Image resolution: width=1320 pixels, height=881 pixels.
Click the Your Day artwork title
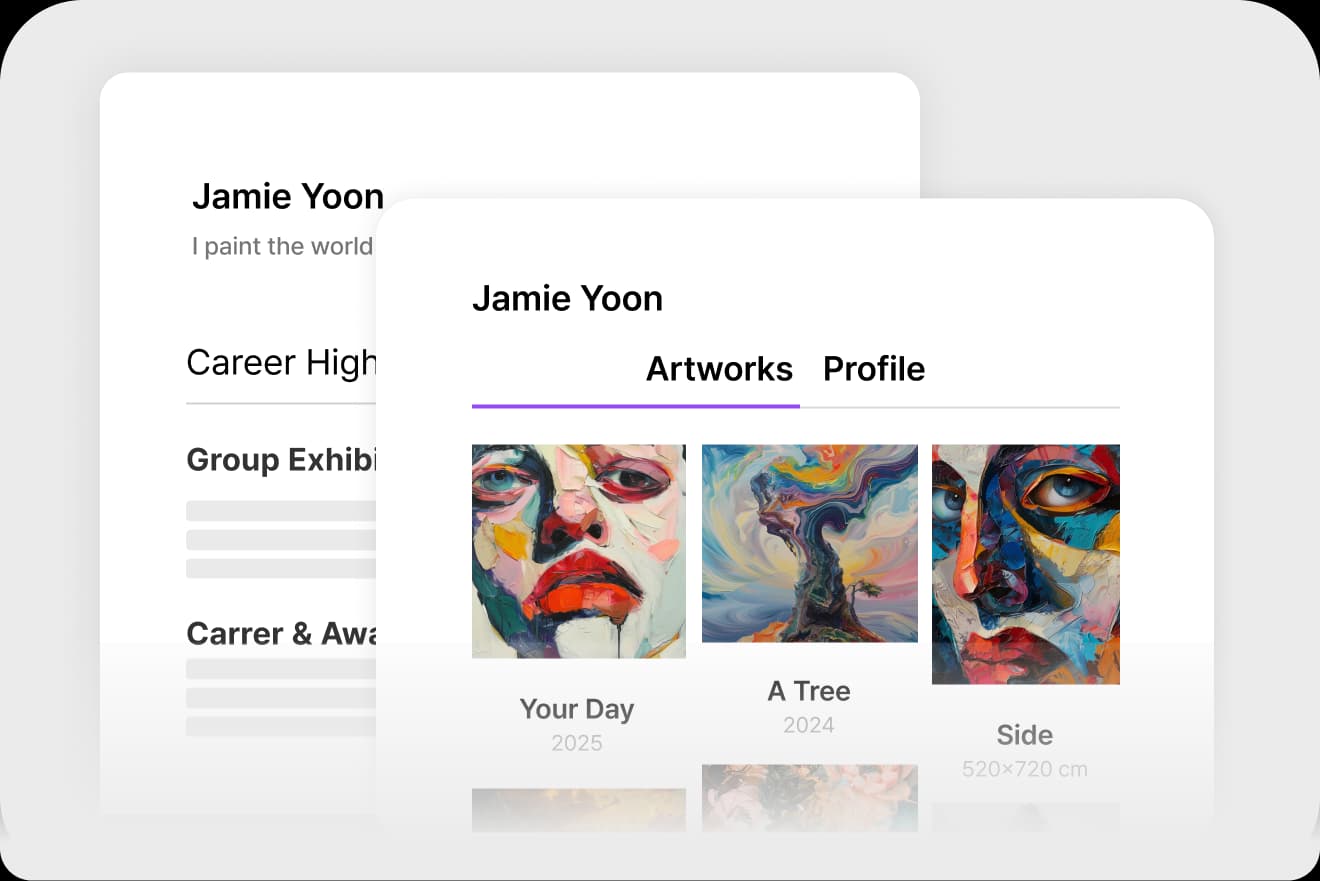pos(577,709)
